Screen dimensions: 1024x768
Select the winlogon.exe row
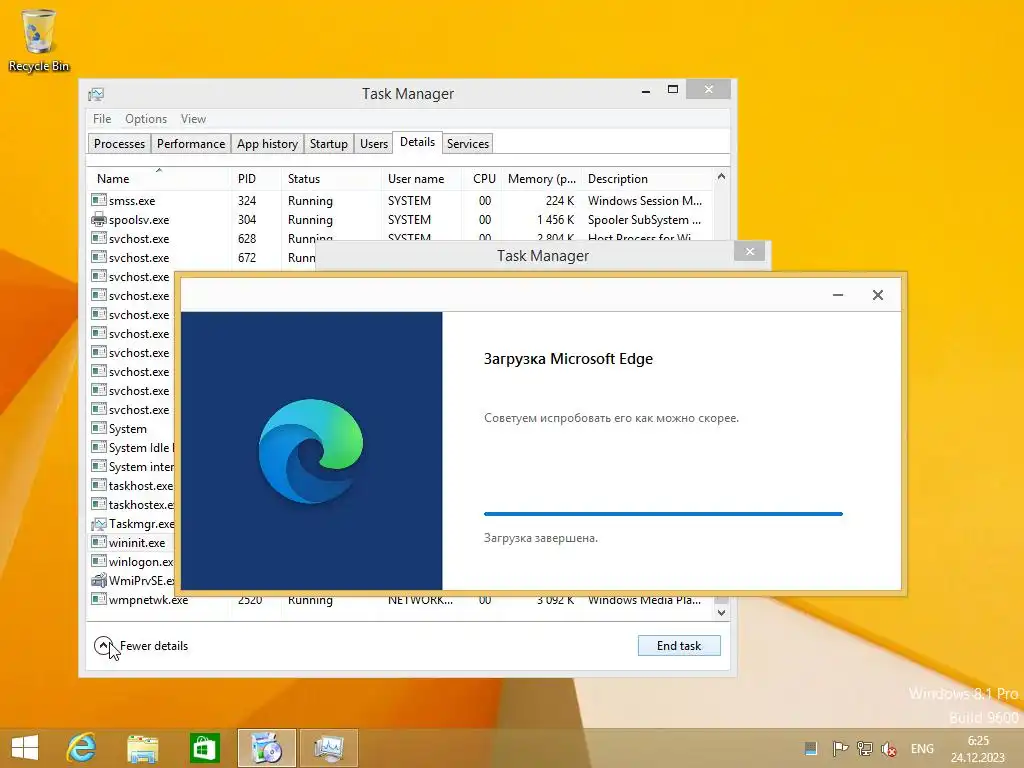(131, 562)
